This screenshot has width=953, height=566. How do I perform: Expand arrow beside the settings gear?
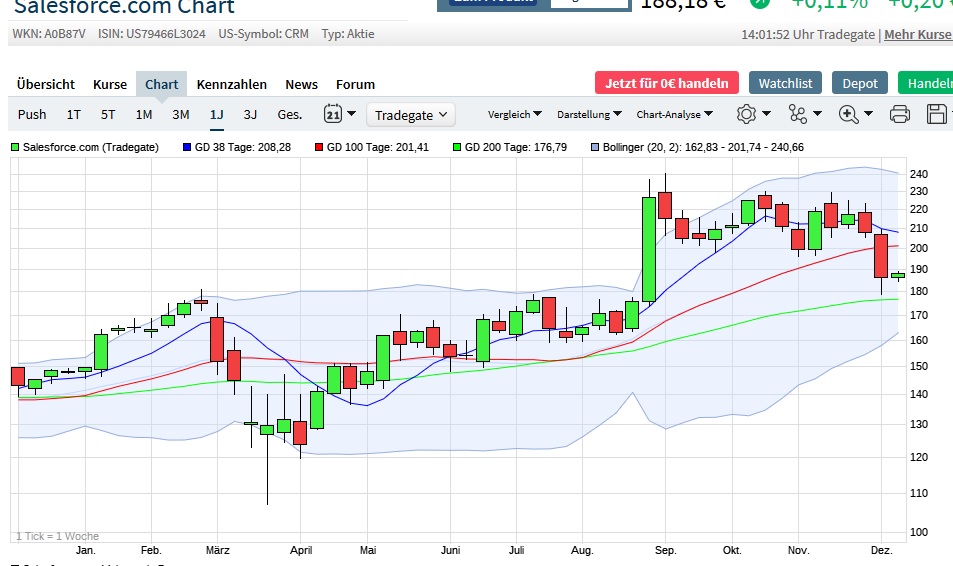[766, 114]
